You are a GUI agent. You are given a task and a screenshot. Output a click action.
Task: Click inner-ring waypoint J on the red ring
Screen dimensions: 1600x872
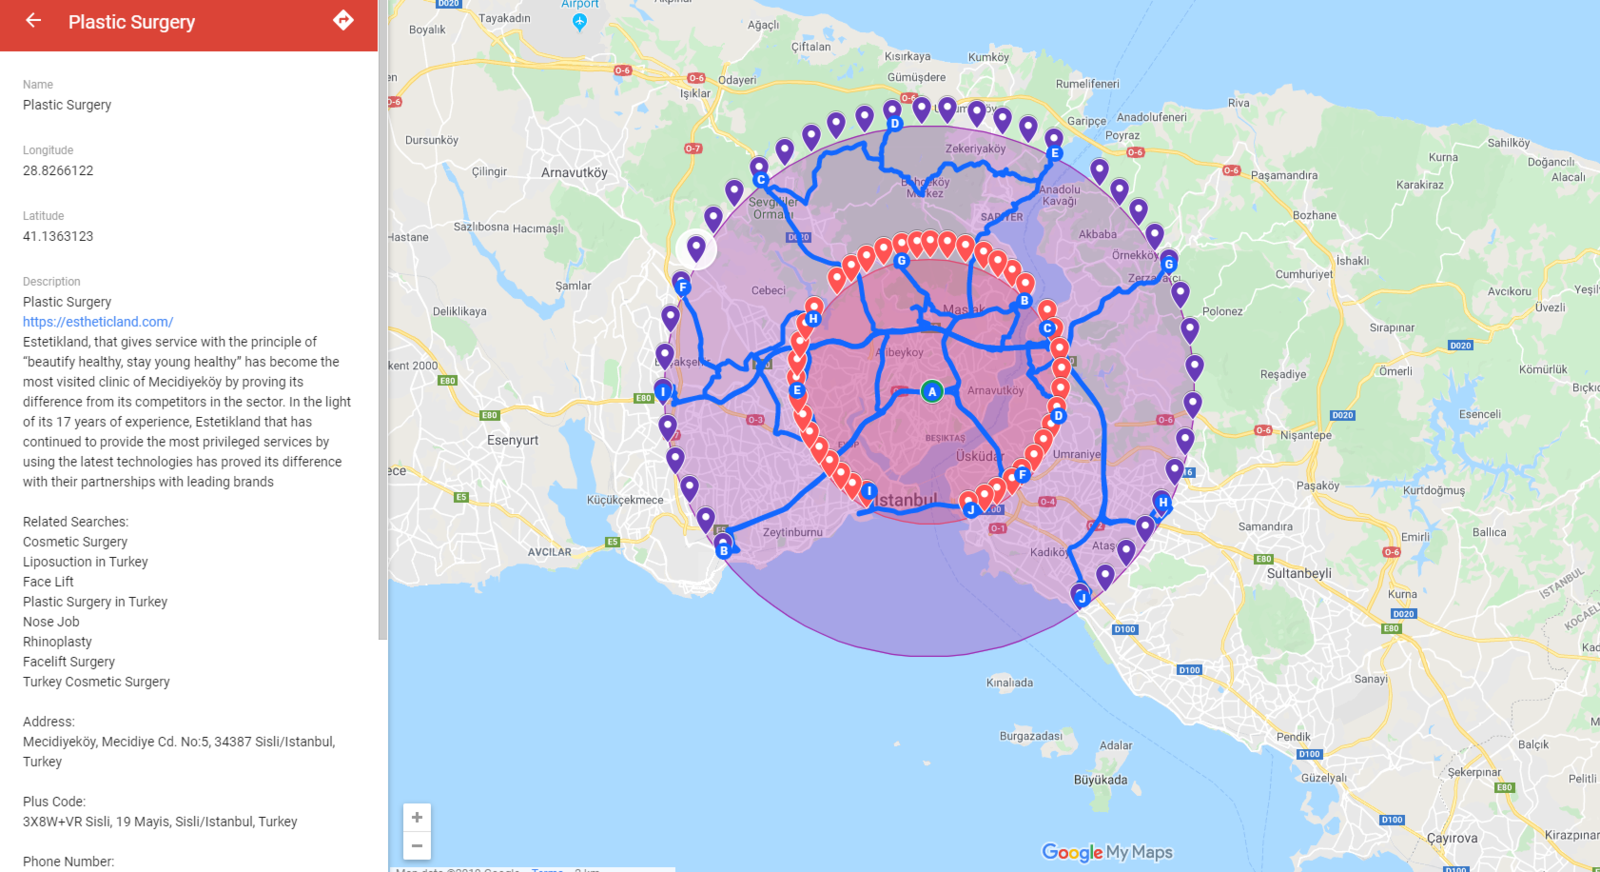tap(970, 509)
